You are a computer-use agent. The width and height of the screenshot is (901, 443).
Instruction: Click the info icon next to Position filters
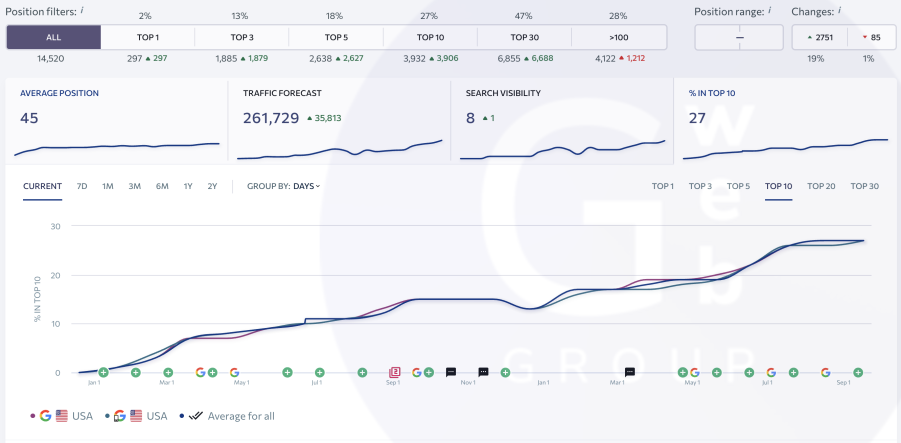tap(82, 10)
